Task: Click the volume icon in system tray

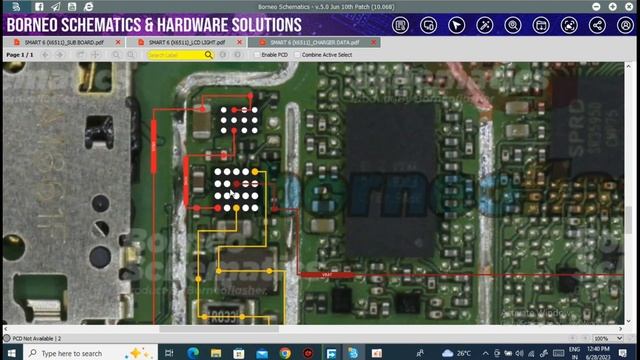Action: tap(520, 353)
